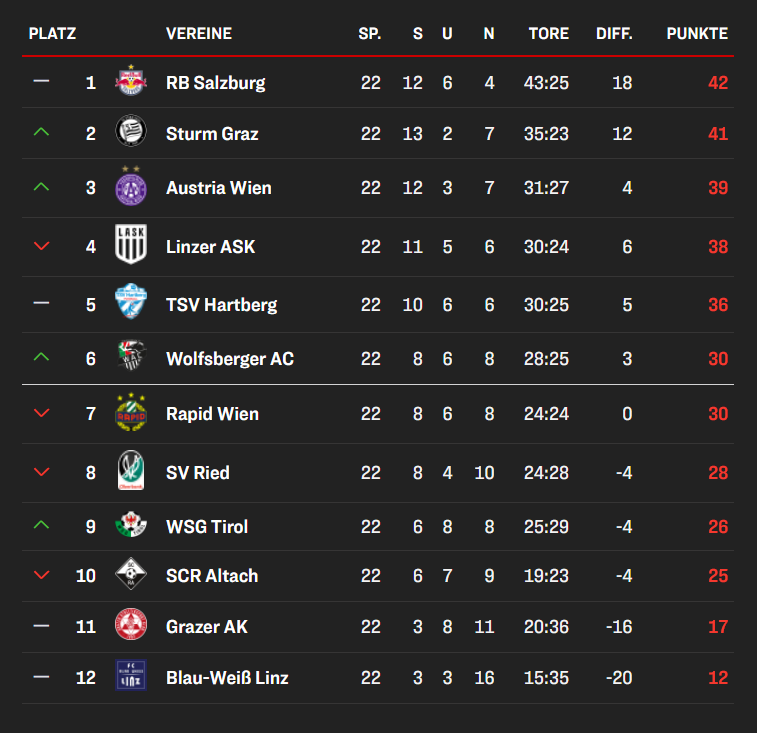Click the red down arrow beside SV Ried
This screenshot has height=733, width=757.
point(41,473)
